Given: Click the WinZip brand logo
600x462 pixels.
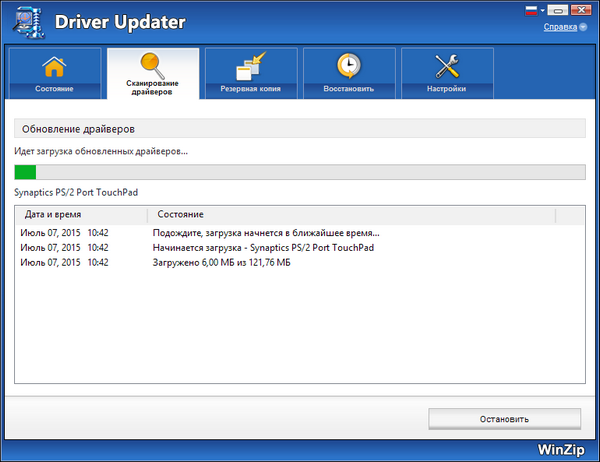Looking at the screenshot, I should (561, 450).
